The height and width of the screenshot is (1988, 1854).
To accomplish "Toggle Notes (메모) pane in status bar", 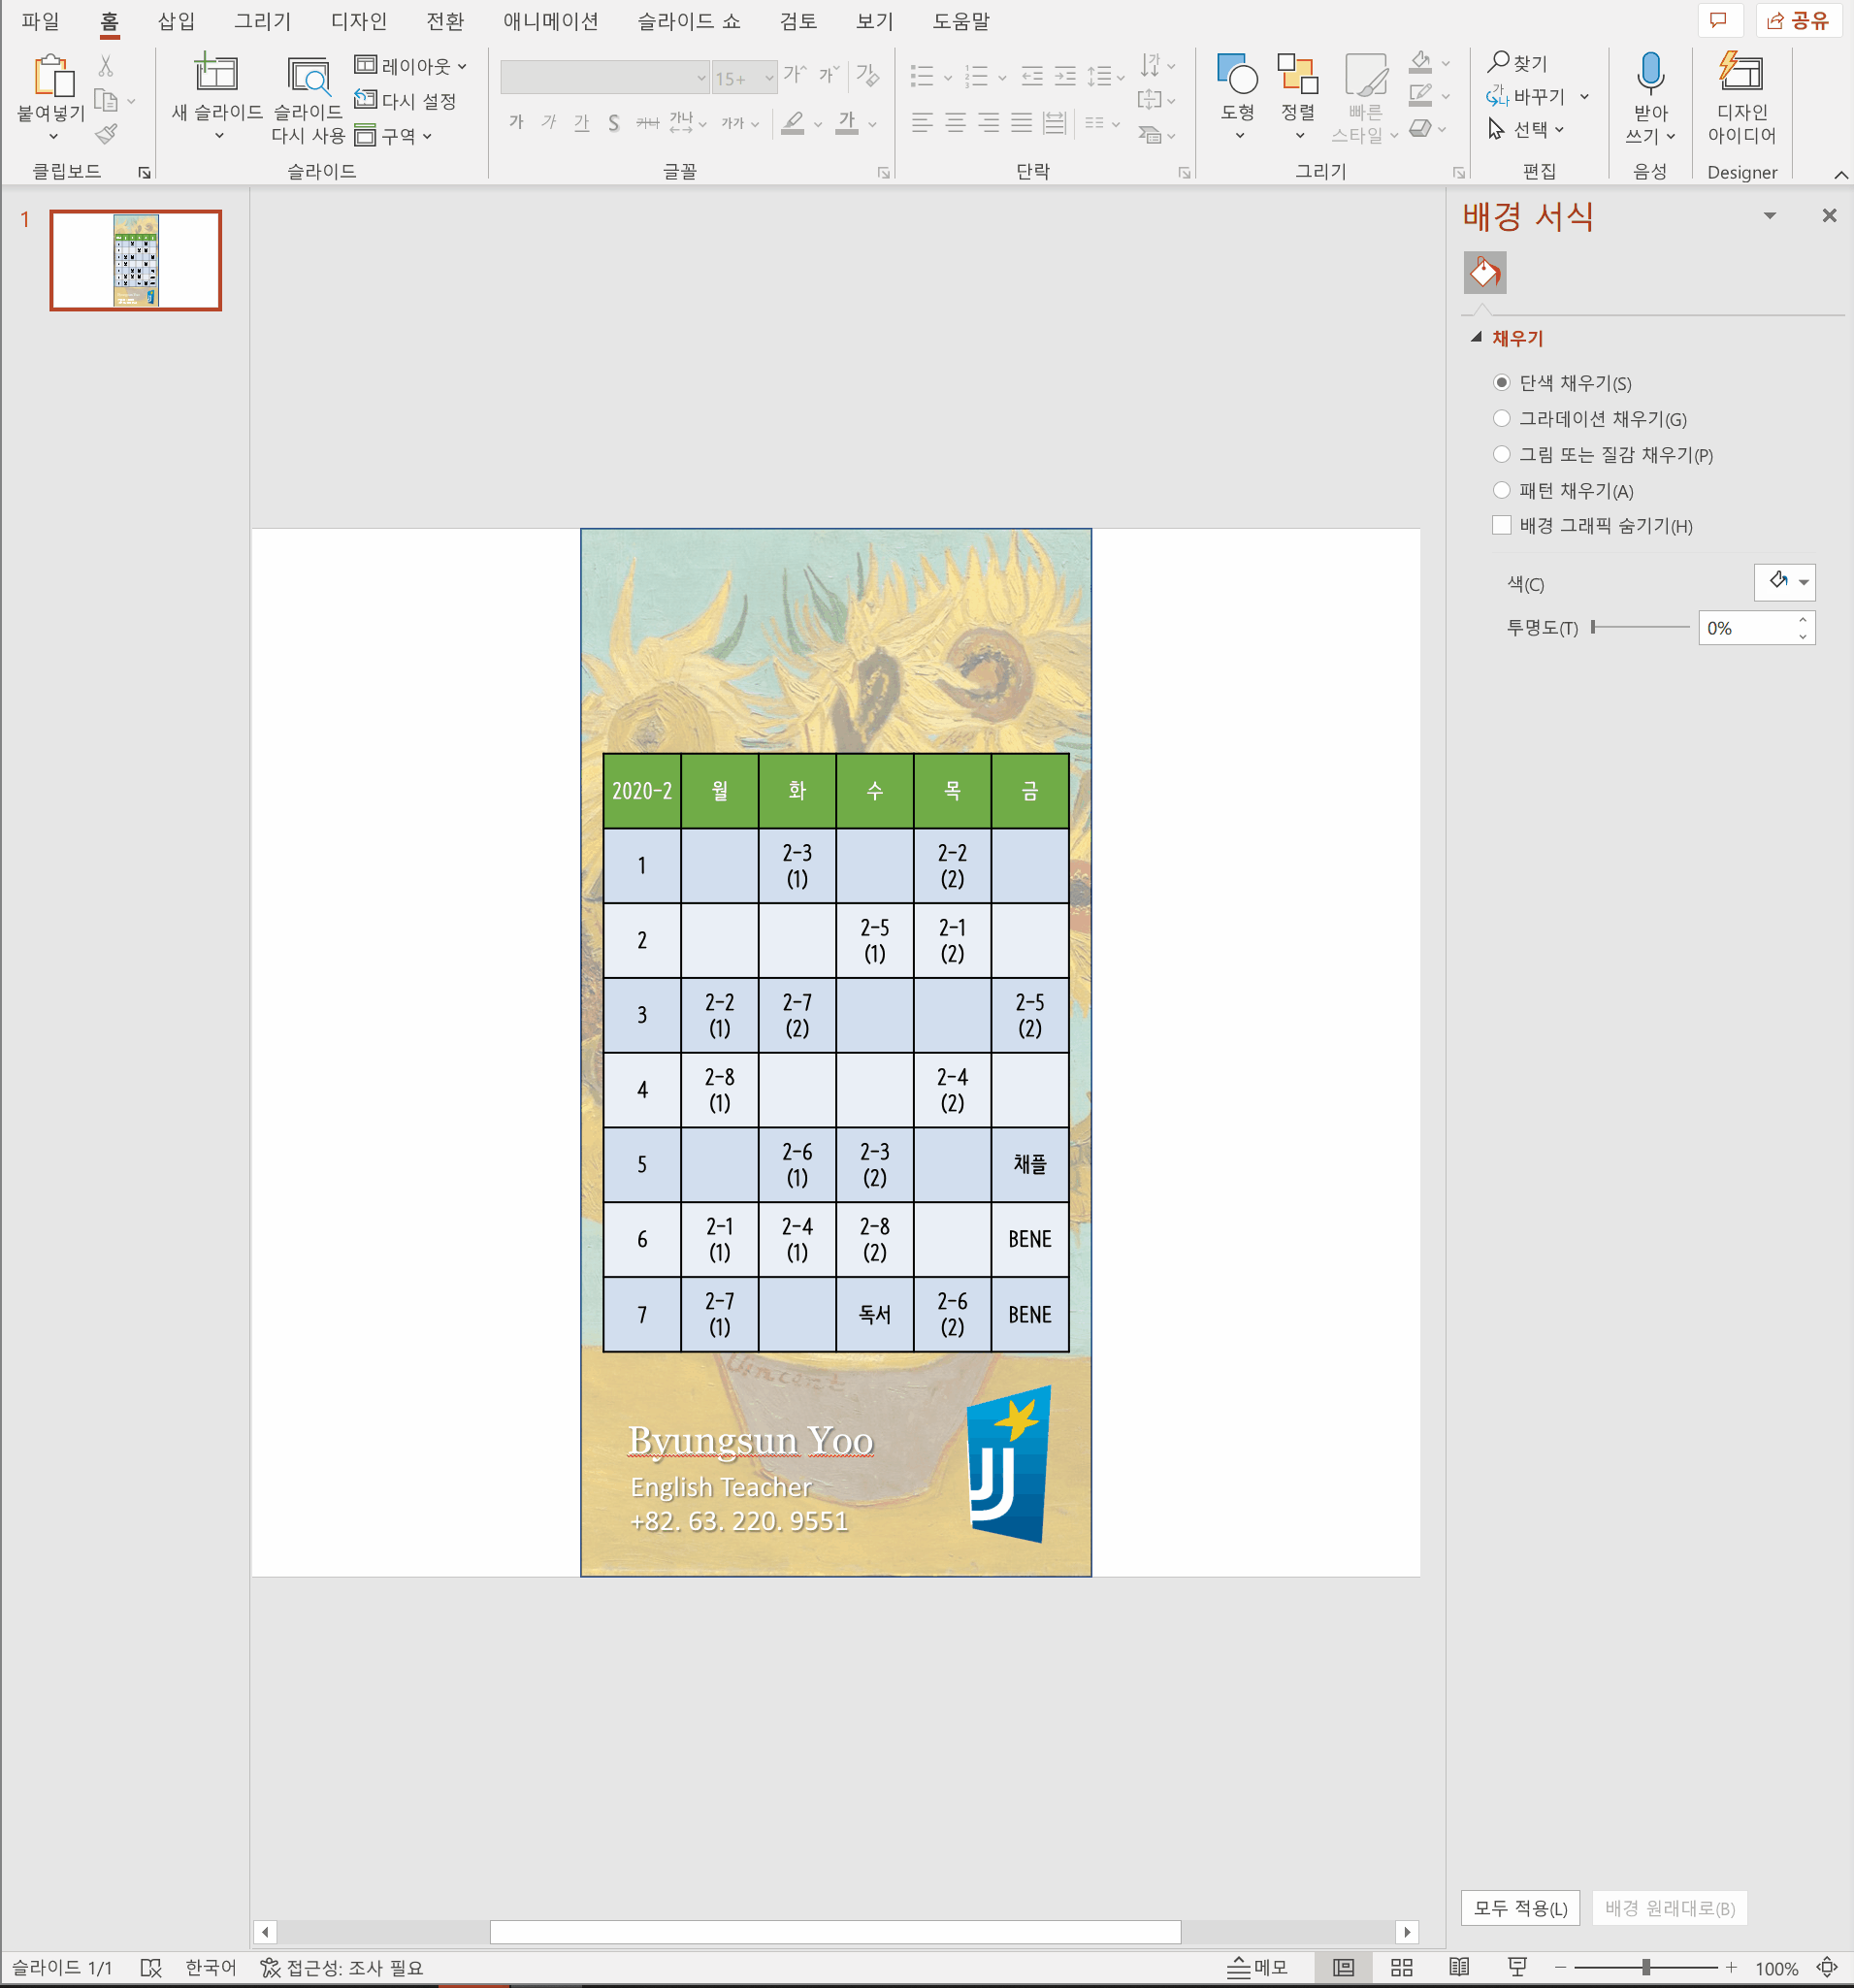I will (1257, 1967).
